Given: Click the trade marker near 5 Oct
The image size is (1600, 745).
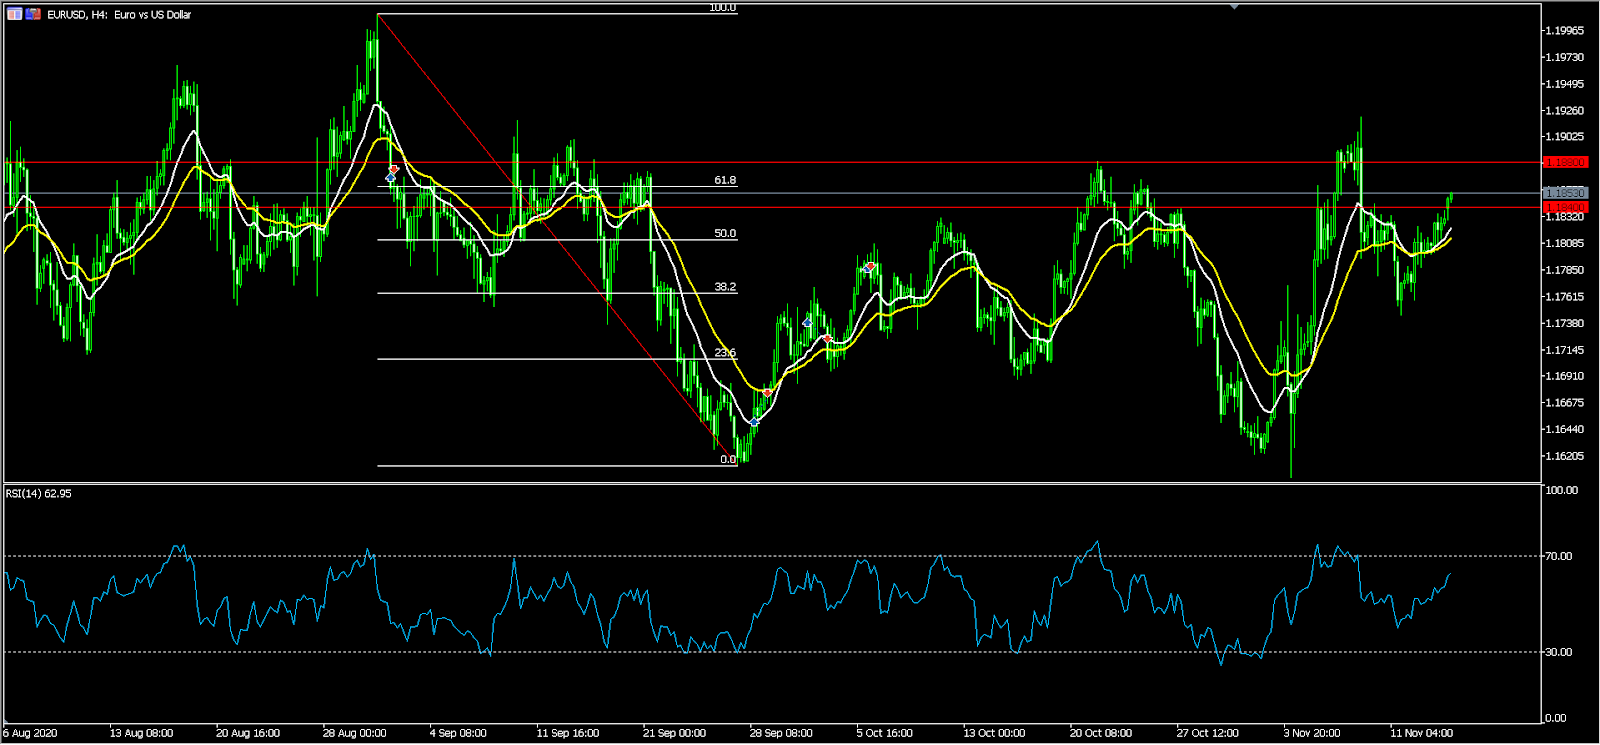Looking at the screenshot, I should point(869,267).
